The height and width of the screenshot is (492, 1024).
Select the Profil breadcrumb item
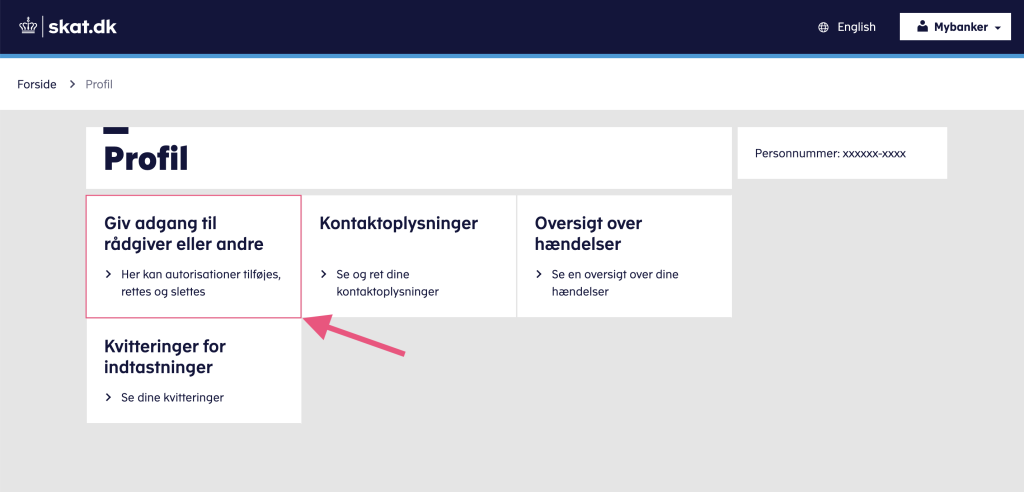99,84
